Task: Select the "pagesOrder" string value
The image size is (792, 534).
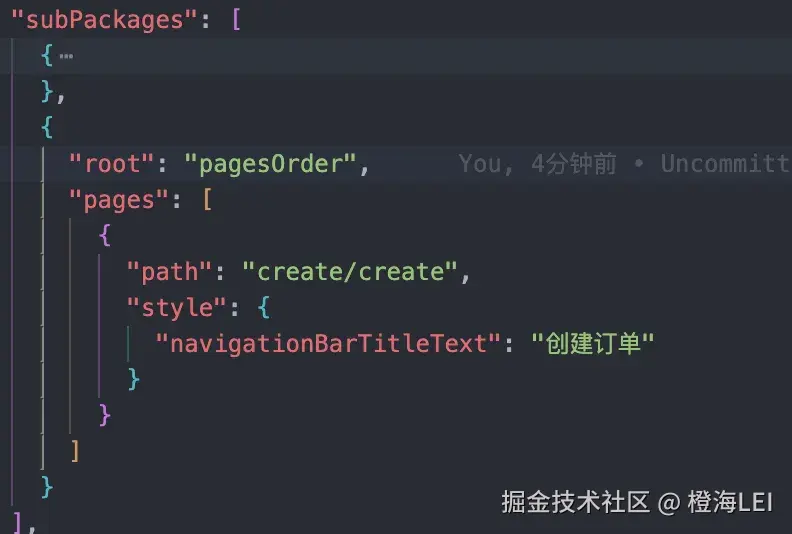Action: pos(270,164)
